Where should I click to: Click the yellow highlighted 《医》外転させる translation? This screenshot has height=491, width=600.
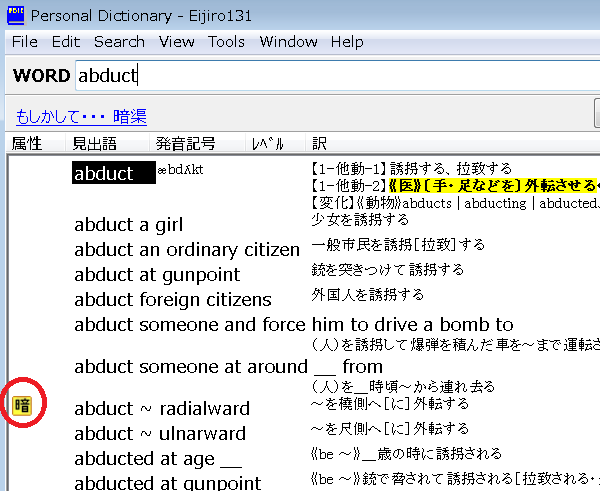click(x=494, y=186)
